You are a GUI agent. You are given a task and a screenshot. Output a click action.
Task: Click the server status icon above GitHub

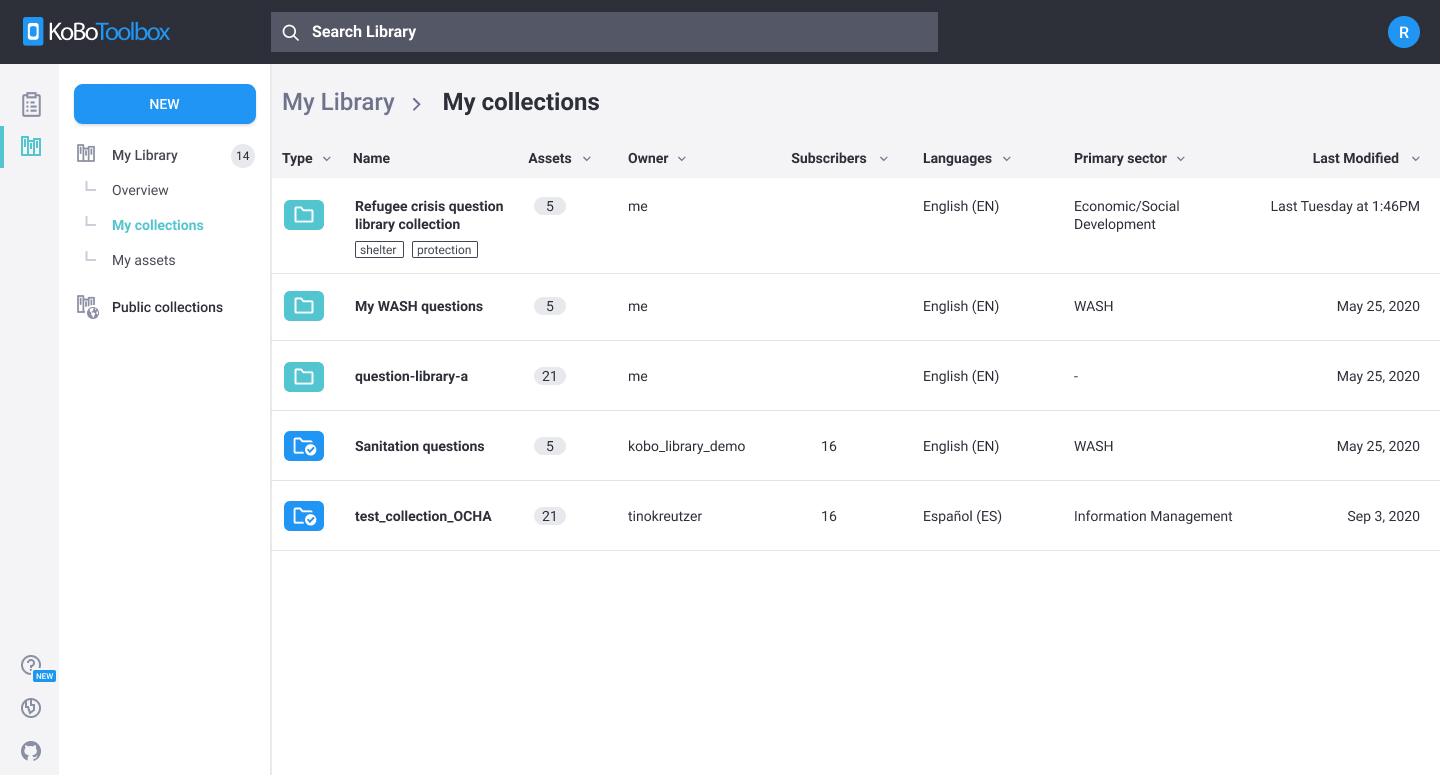tap(31, 707)
